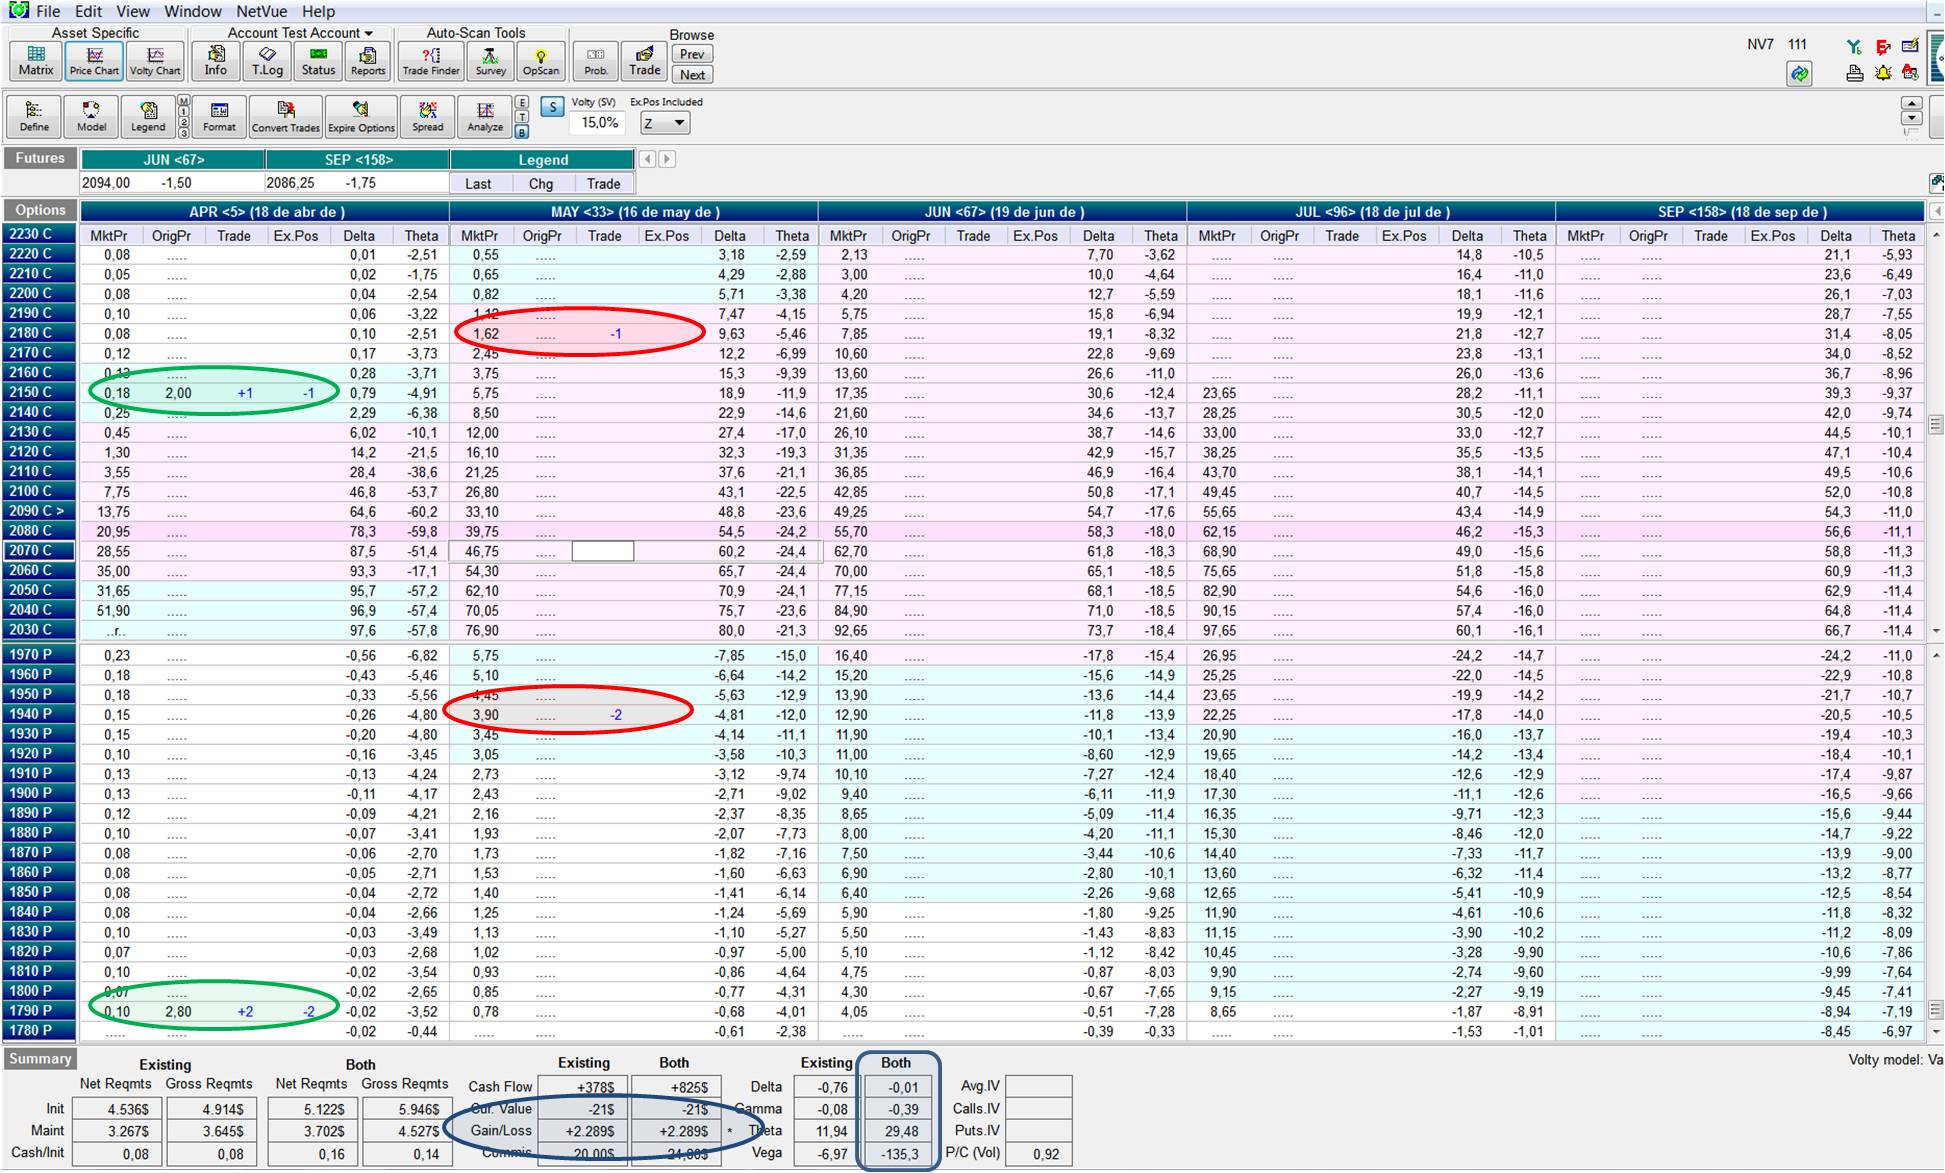This screenshot has height=1173, width=1945.
Task: Click the Browse Next button
Action: click(692, 75)
